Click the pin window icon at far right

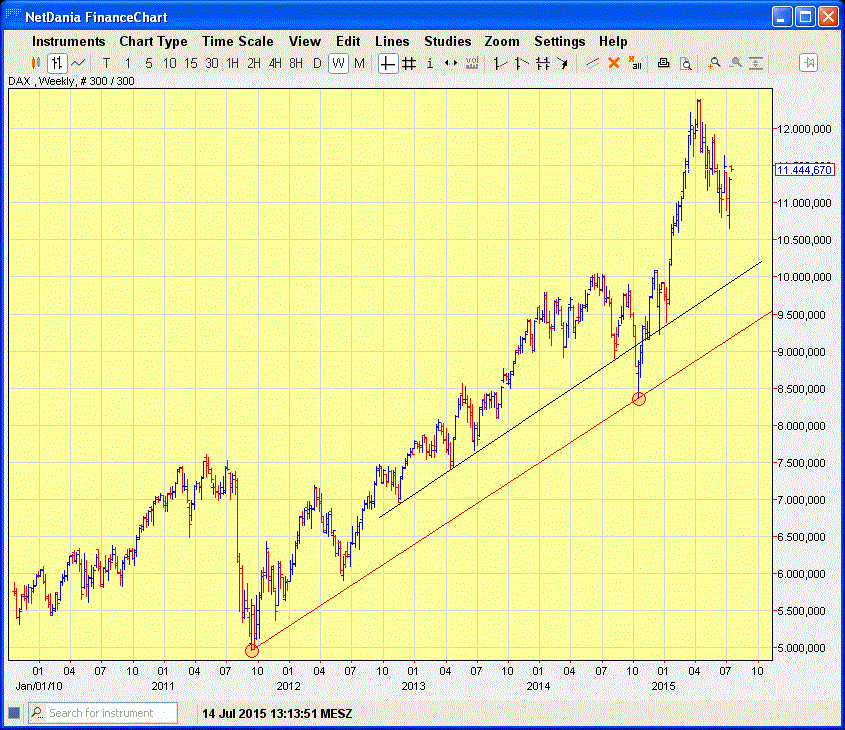point(809,63)
